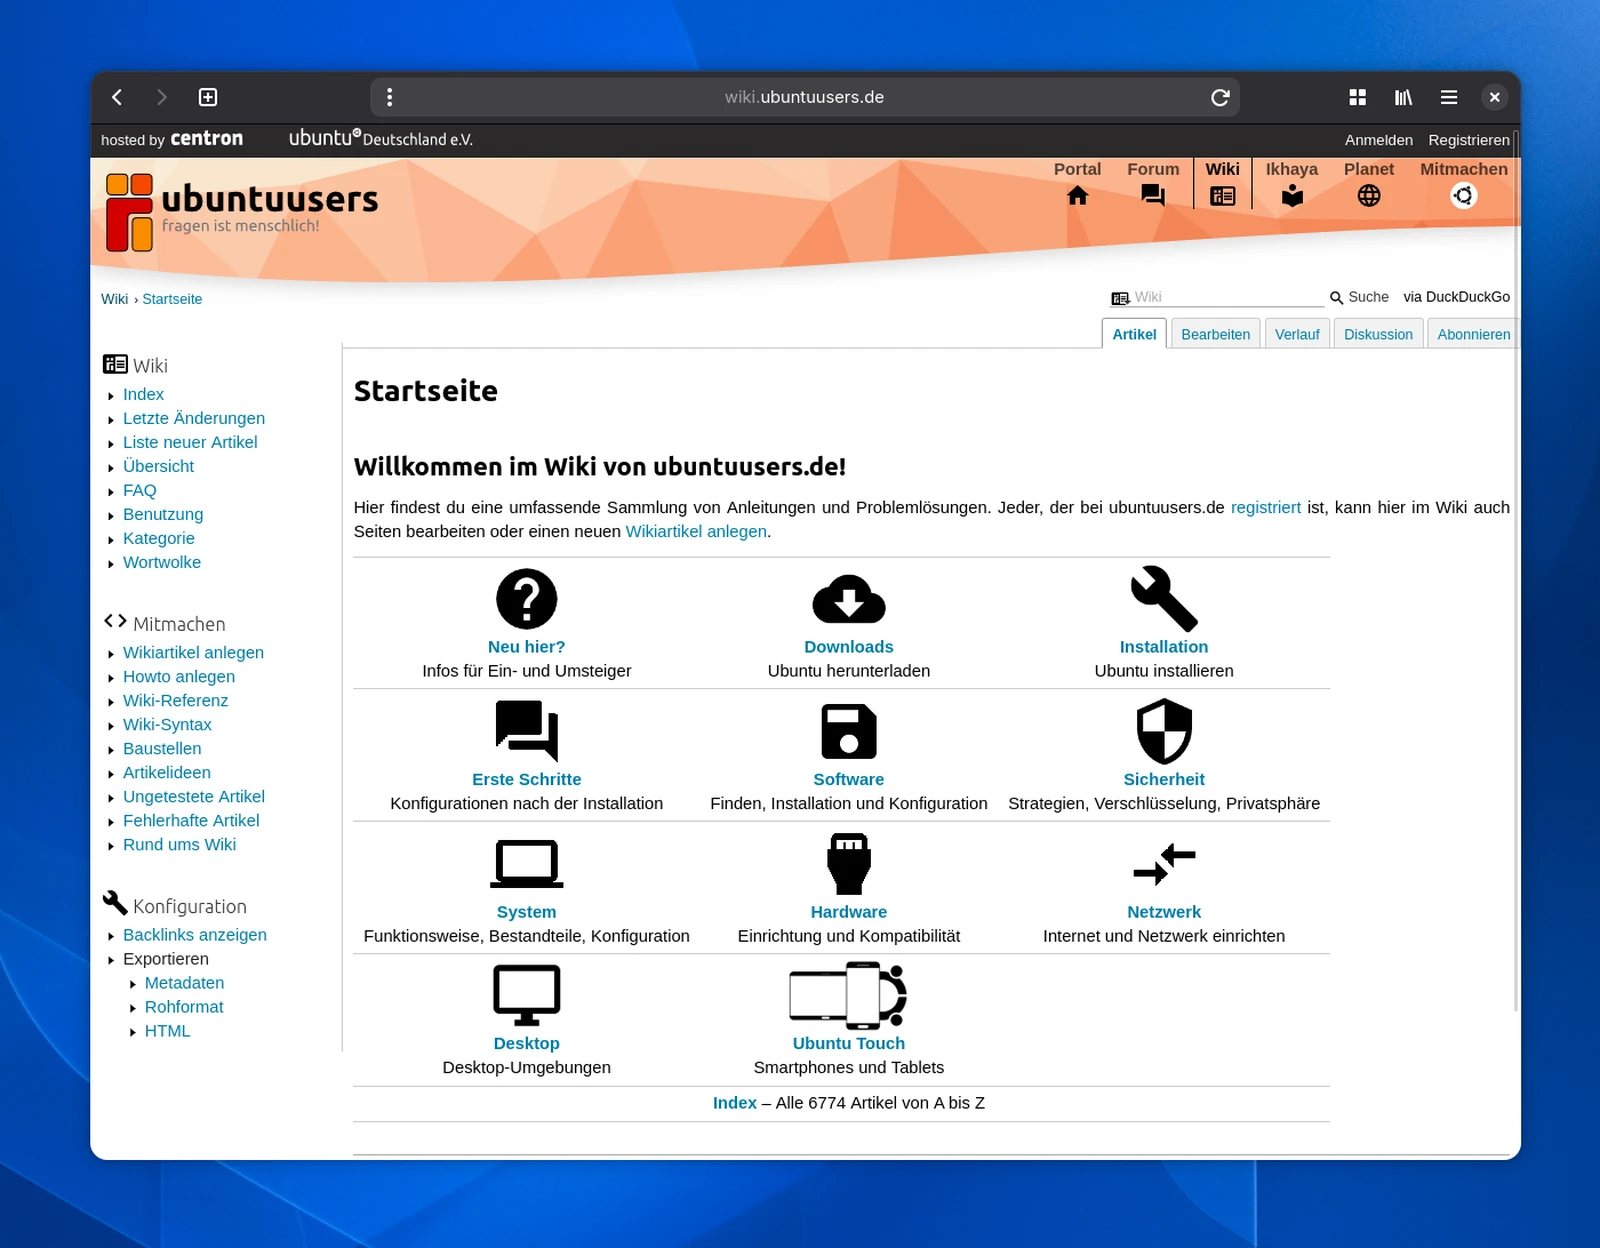Image resolution: width=1600 pixels, height=1248 pixels.
Task: Click the Wiki icon in top navigation
Action: pyautogui.click(x=1222, y=196)
